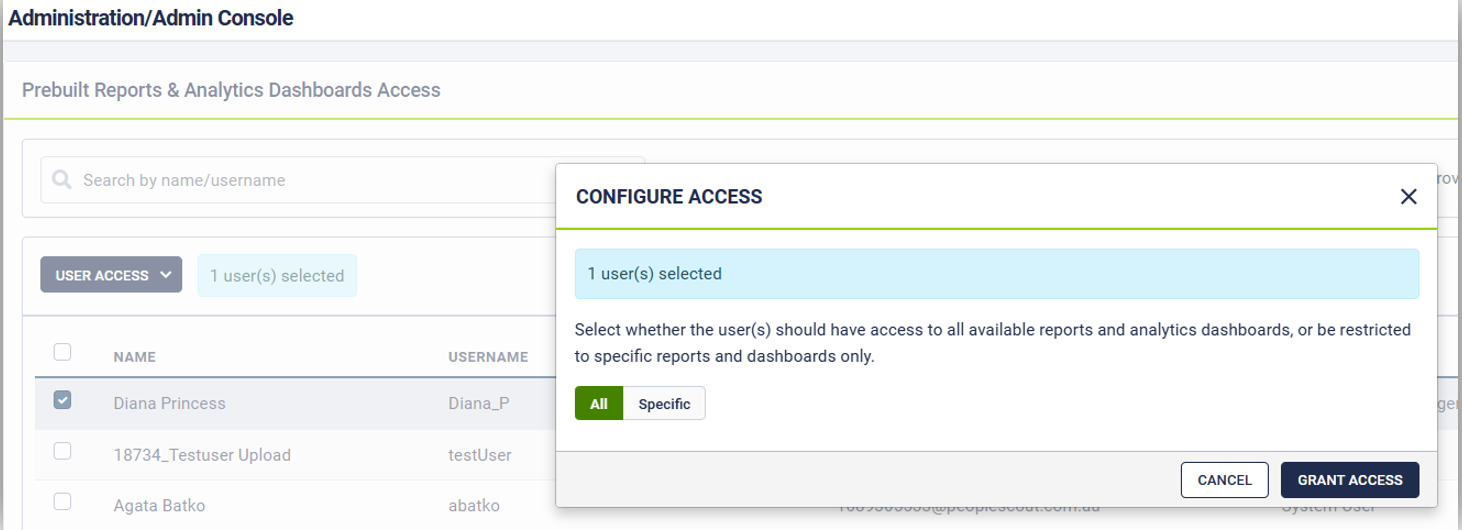
Task: Click the Diana Princess name cell
Action: pos(170,404)
